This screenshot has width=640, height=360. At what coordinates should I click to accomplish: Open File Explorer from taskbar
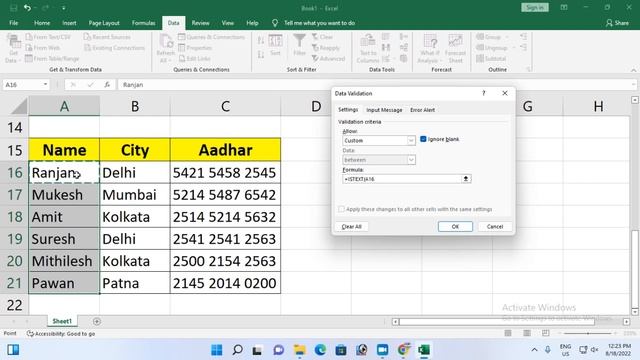pyautogui.click(x=300, y=350)
